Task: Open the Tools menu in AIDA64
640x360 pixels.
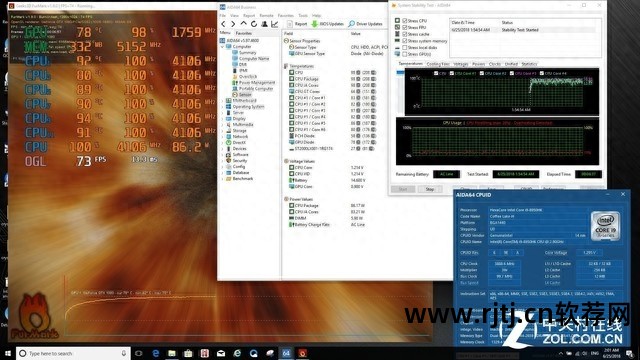Action: tap(303, 16)
